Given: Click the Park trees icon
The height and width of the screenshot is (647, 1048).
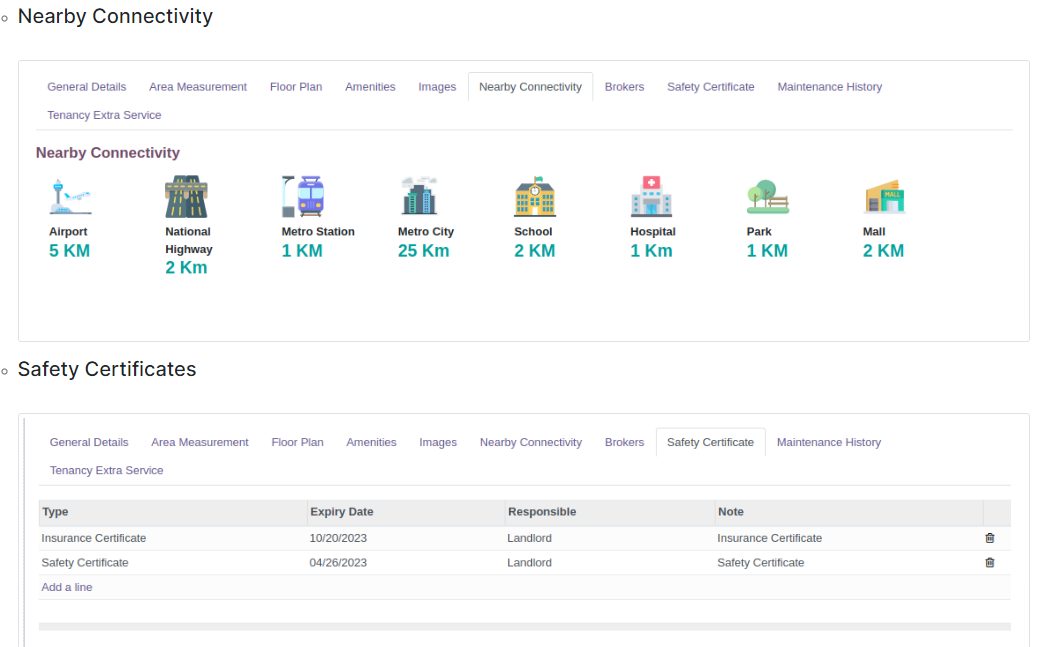Looking at the screenshot, I should click(767, 197).
